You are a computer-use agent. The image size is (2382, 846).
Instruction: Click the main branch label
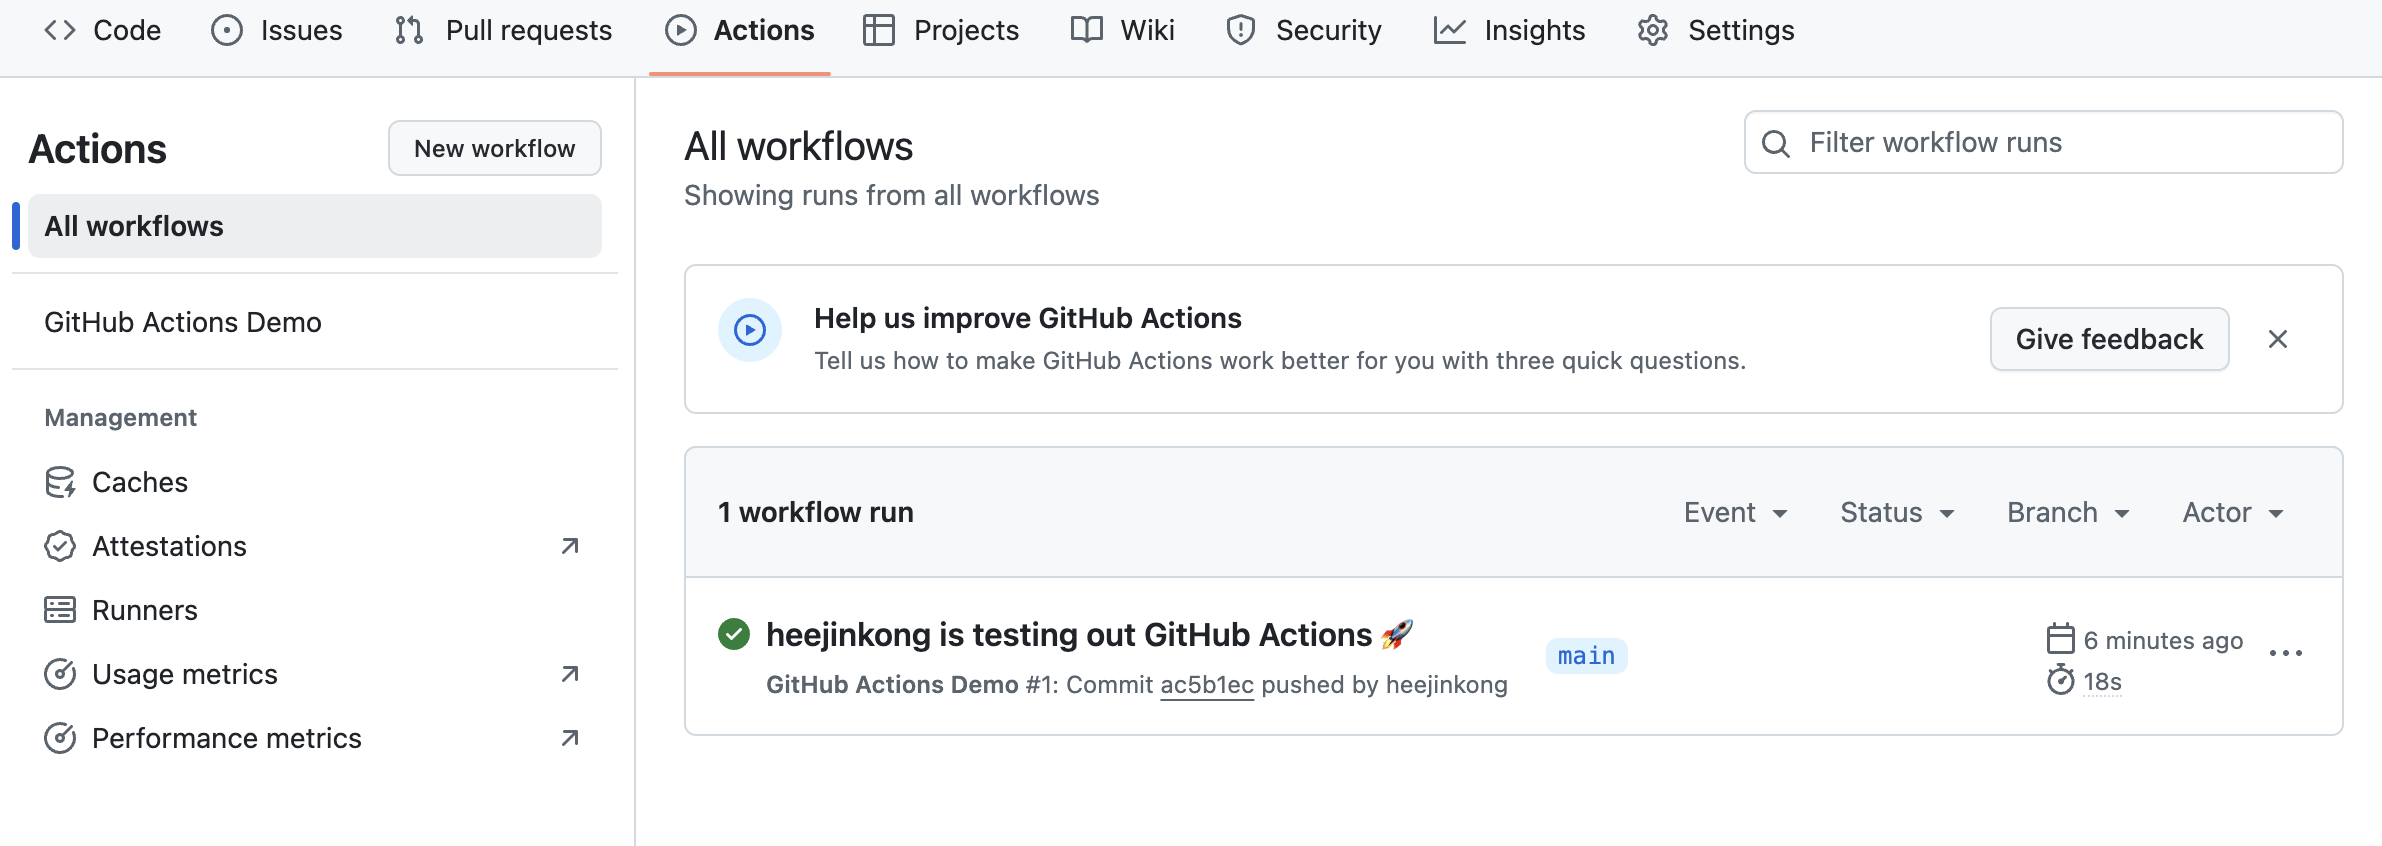point(1587,655)
